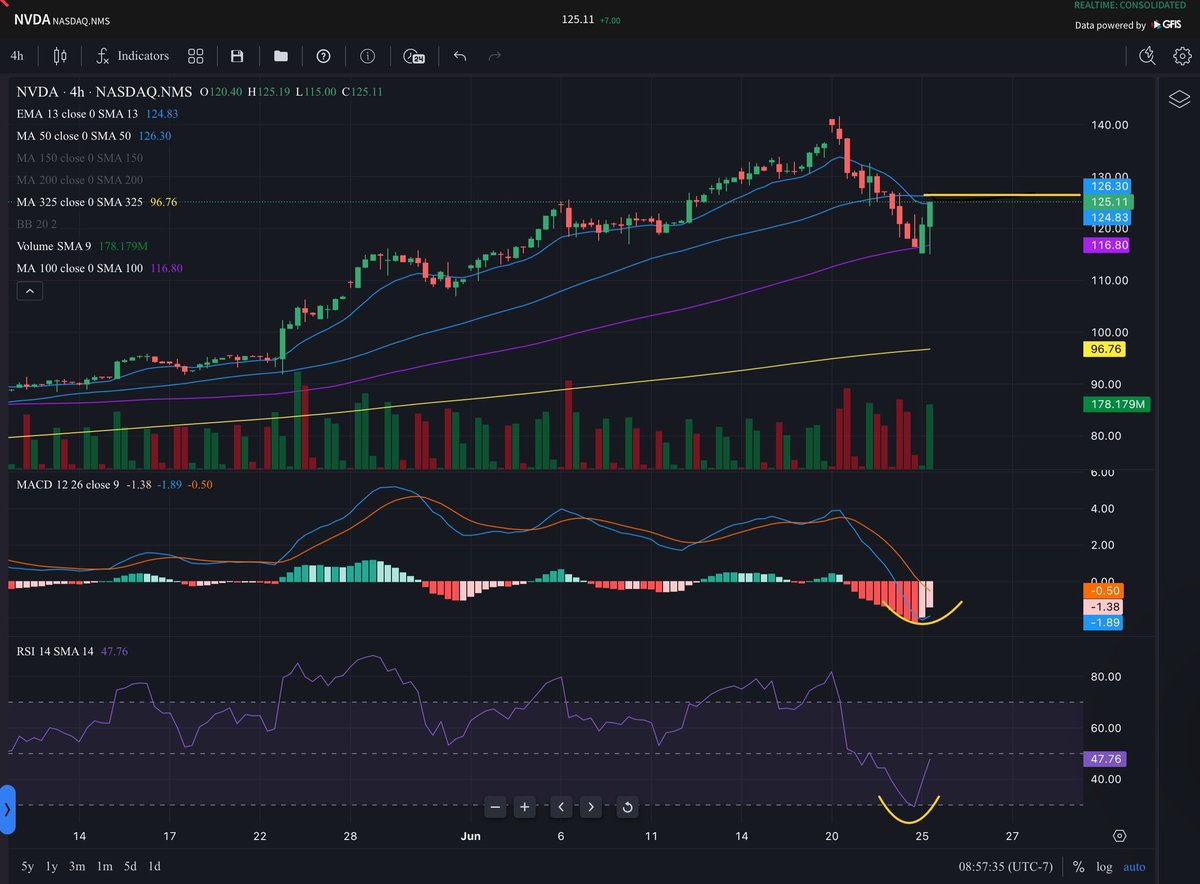
Task: Open the Indicators menu
Action: [132, 57]
